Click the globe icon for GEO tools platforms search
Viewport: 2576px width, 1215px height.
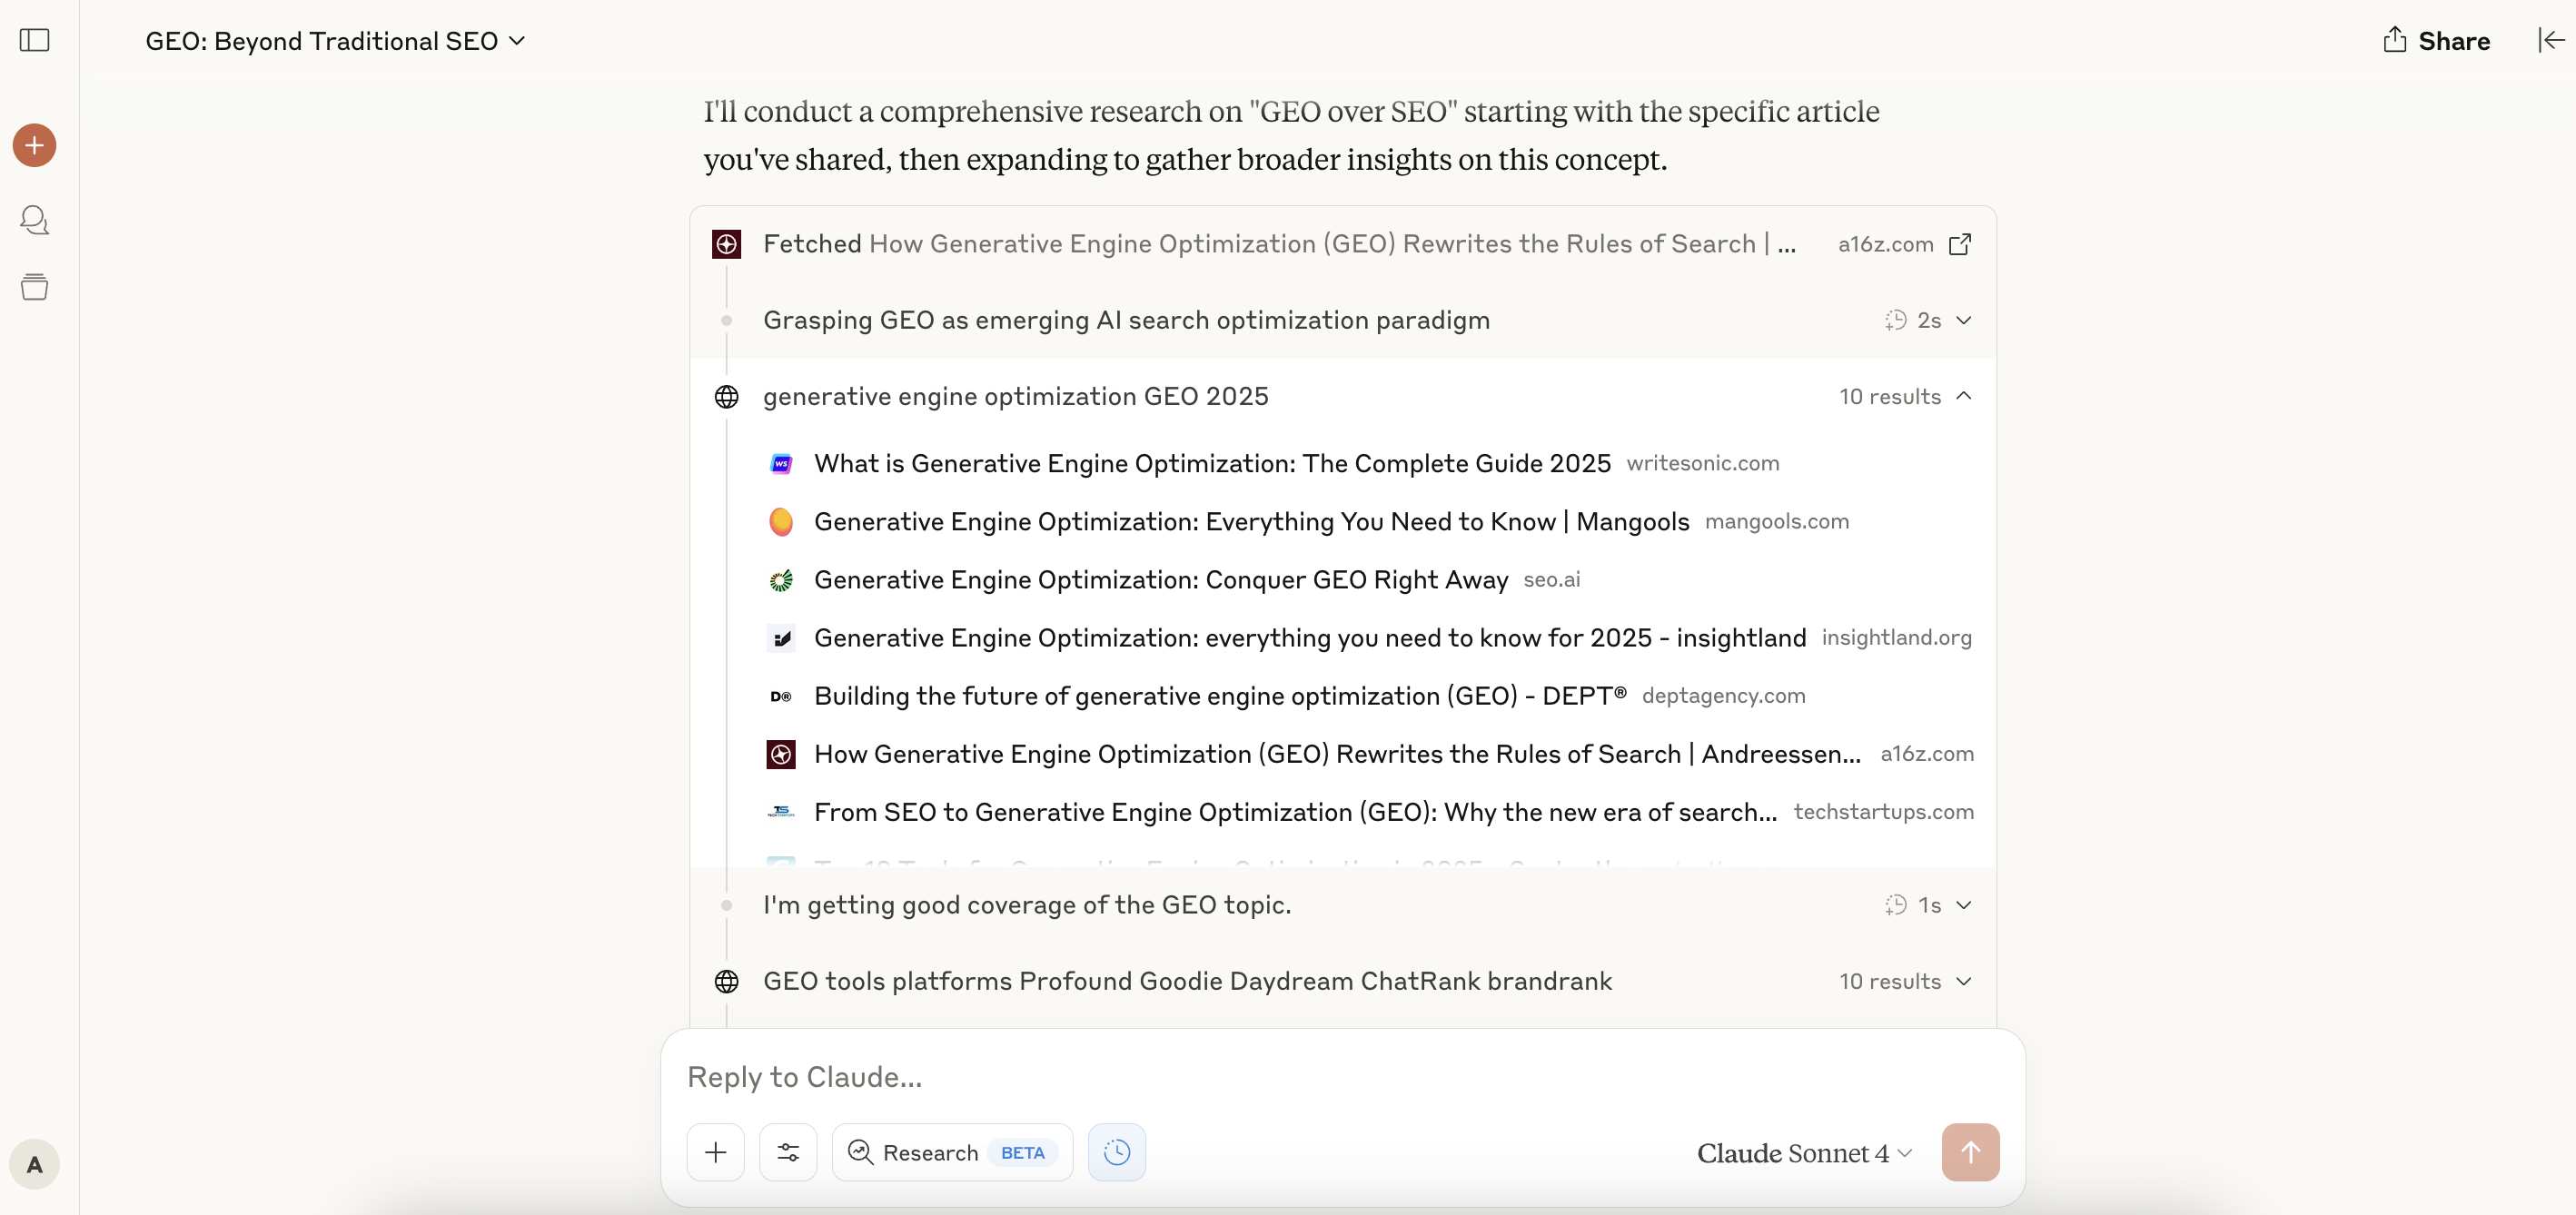point(727,982)
